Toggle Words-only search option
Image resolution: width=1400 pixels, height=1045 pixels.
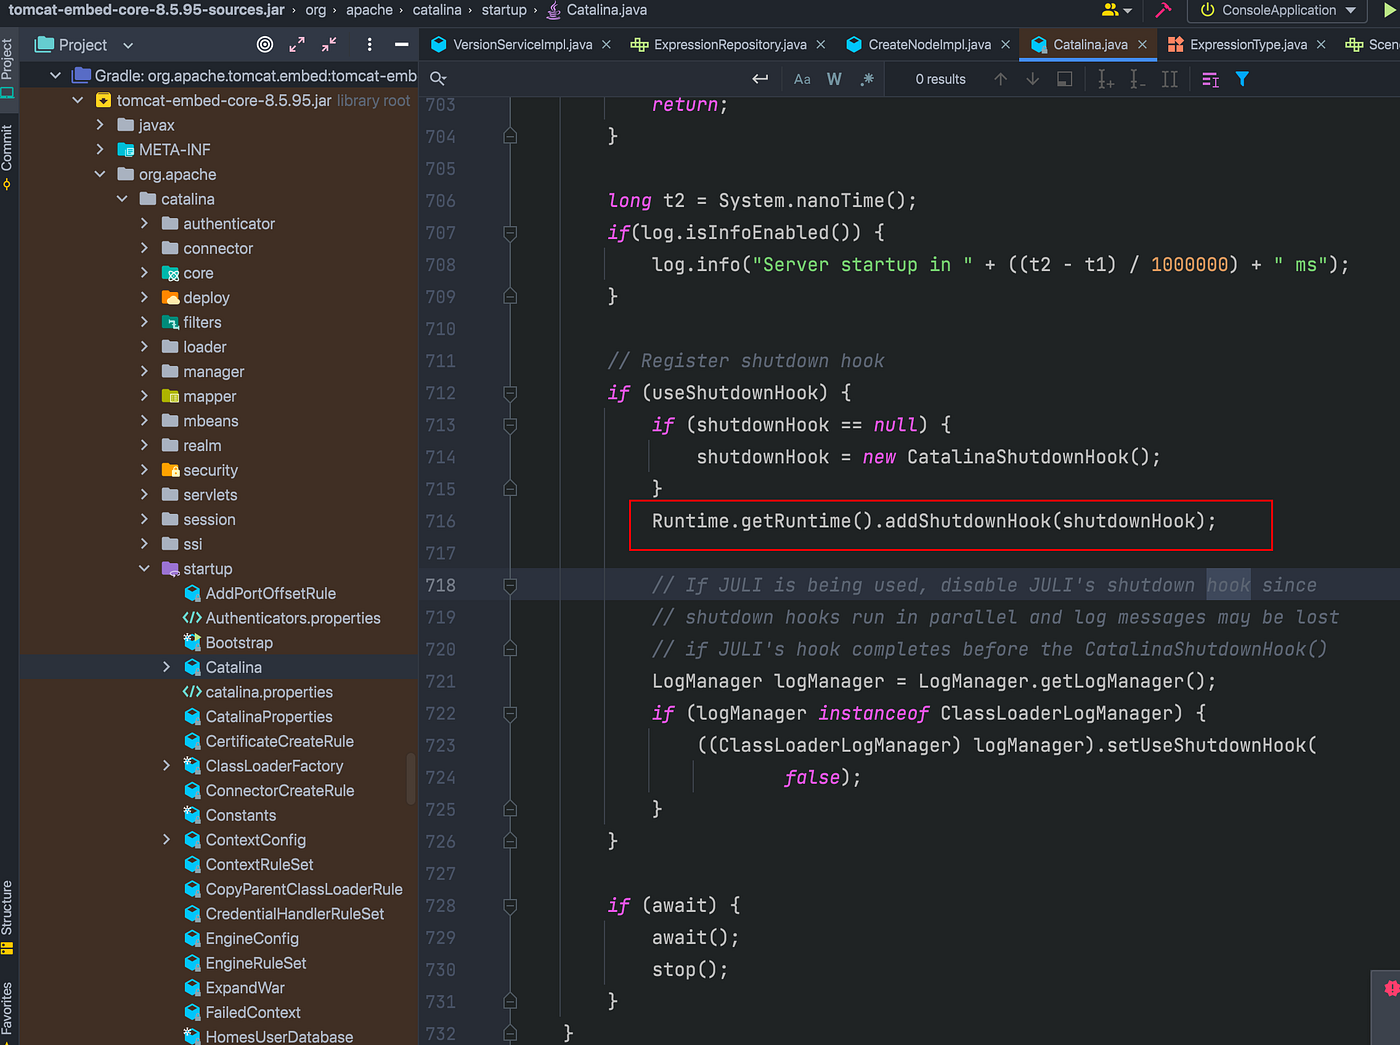pyautogui.click(x=834, y=79)
